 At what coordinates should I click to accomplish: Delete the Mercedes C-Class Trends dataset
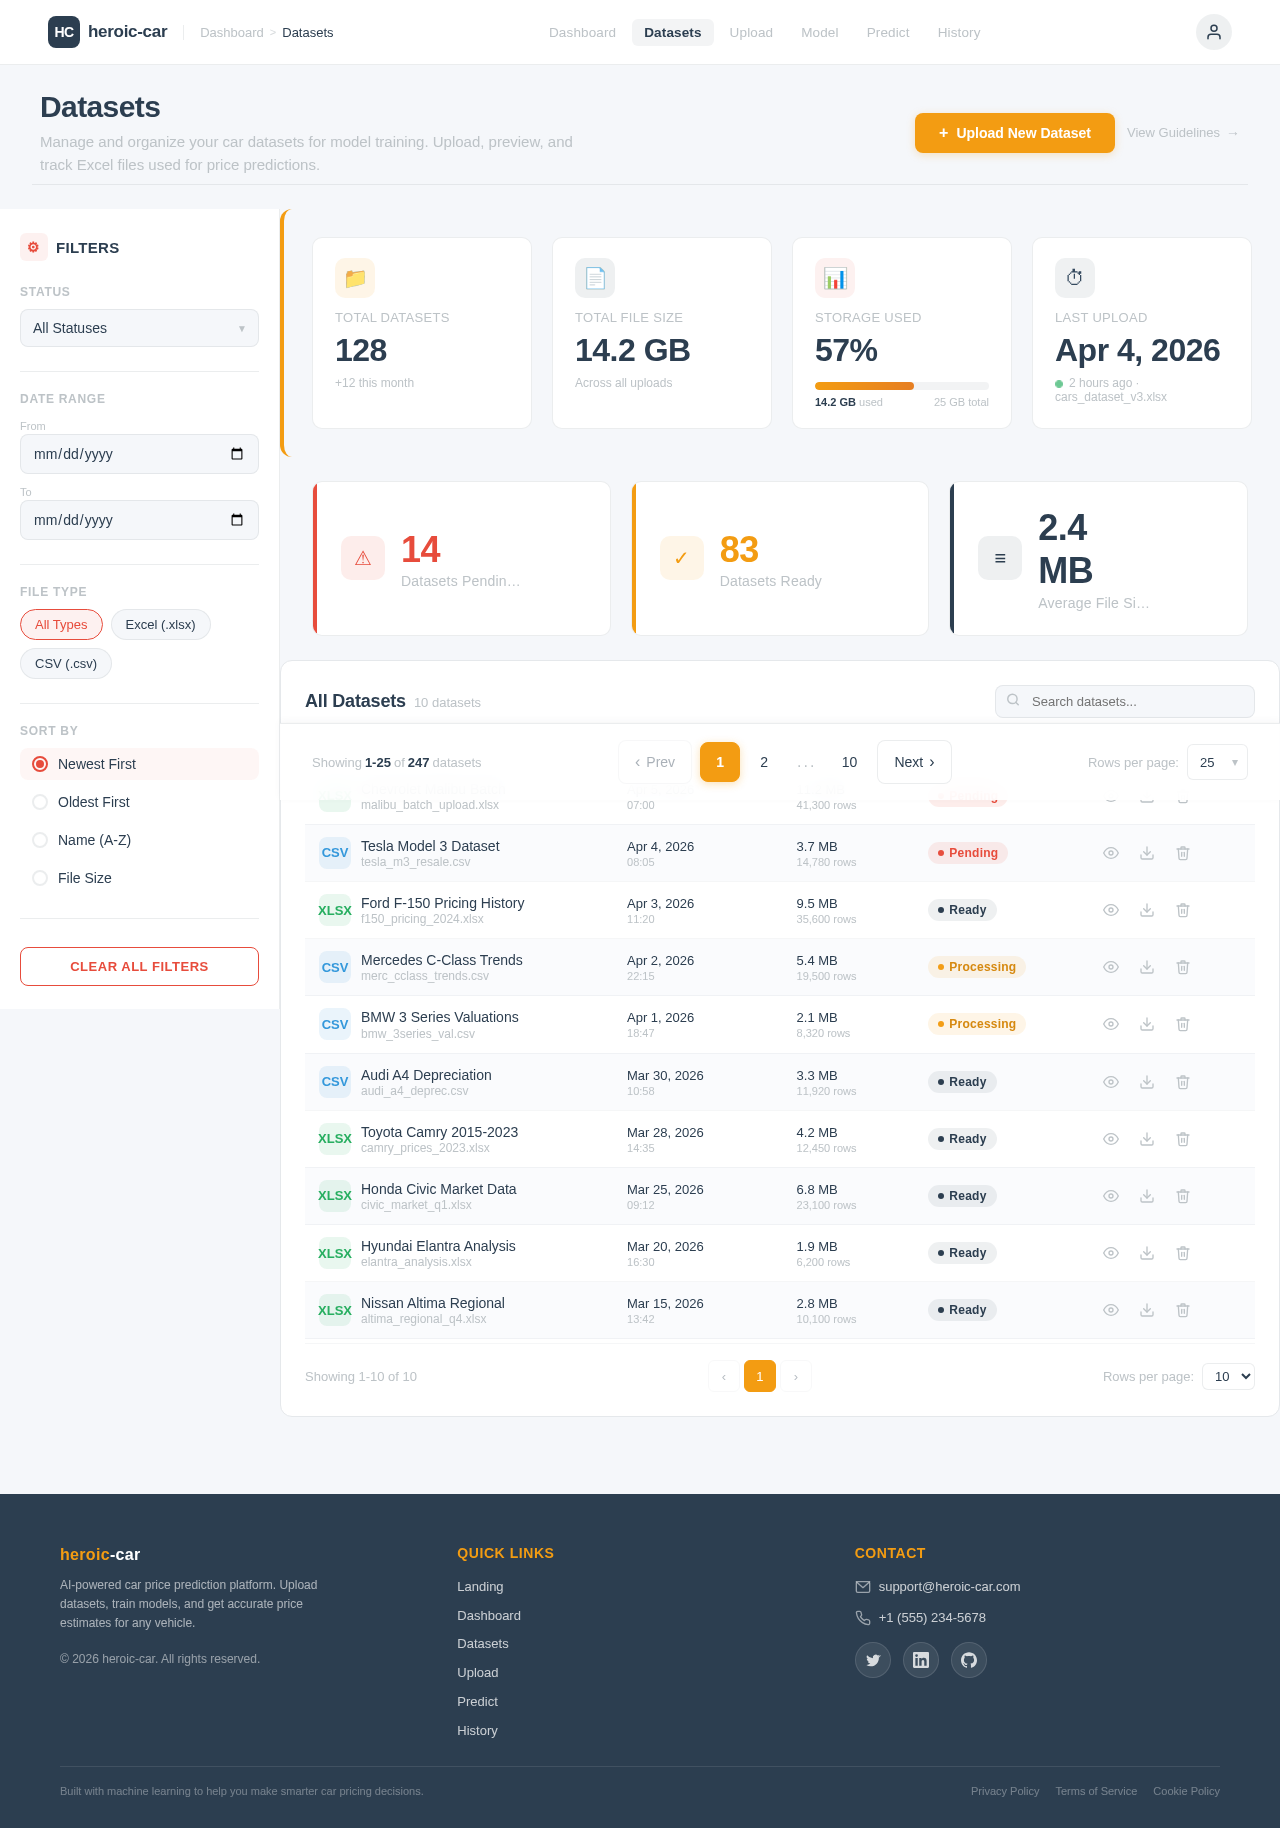pos(1183,967)
